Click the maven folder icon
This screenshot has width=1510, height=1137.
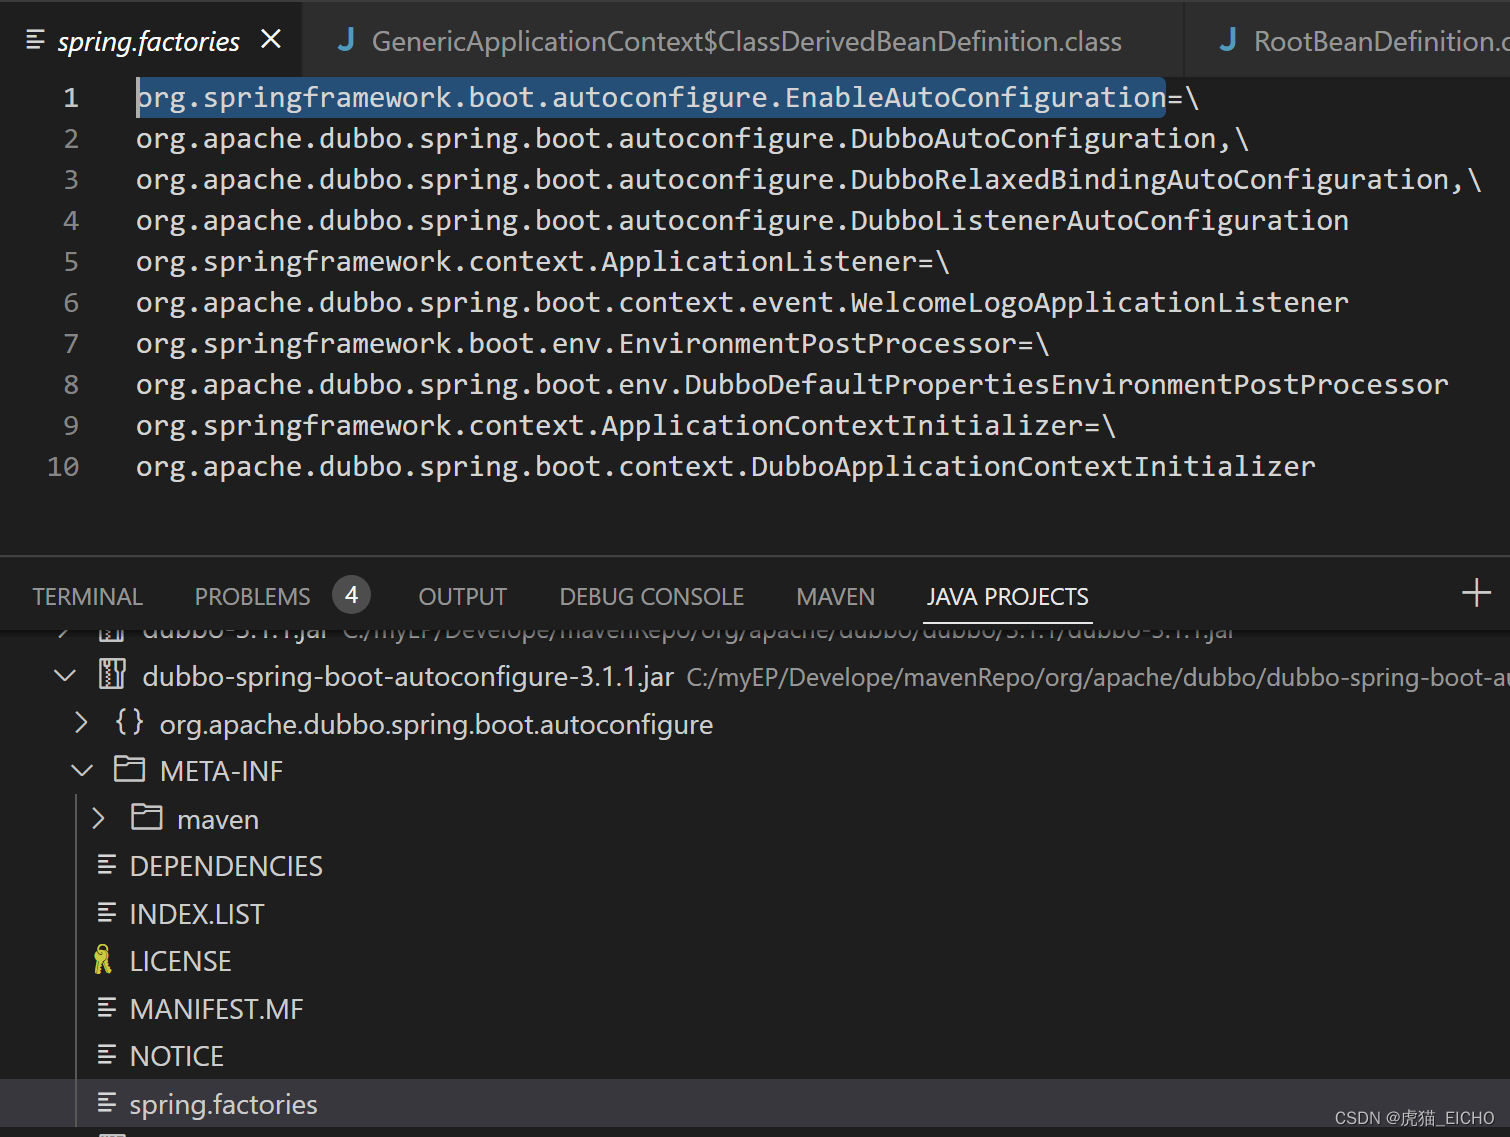(x=147, y=818)
